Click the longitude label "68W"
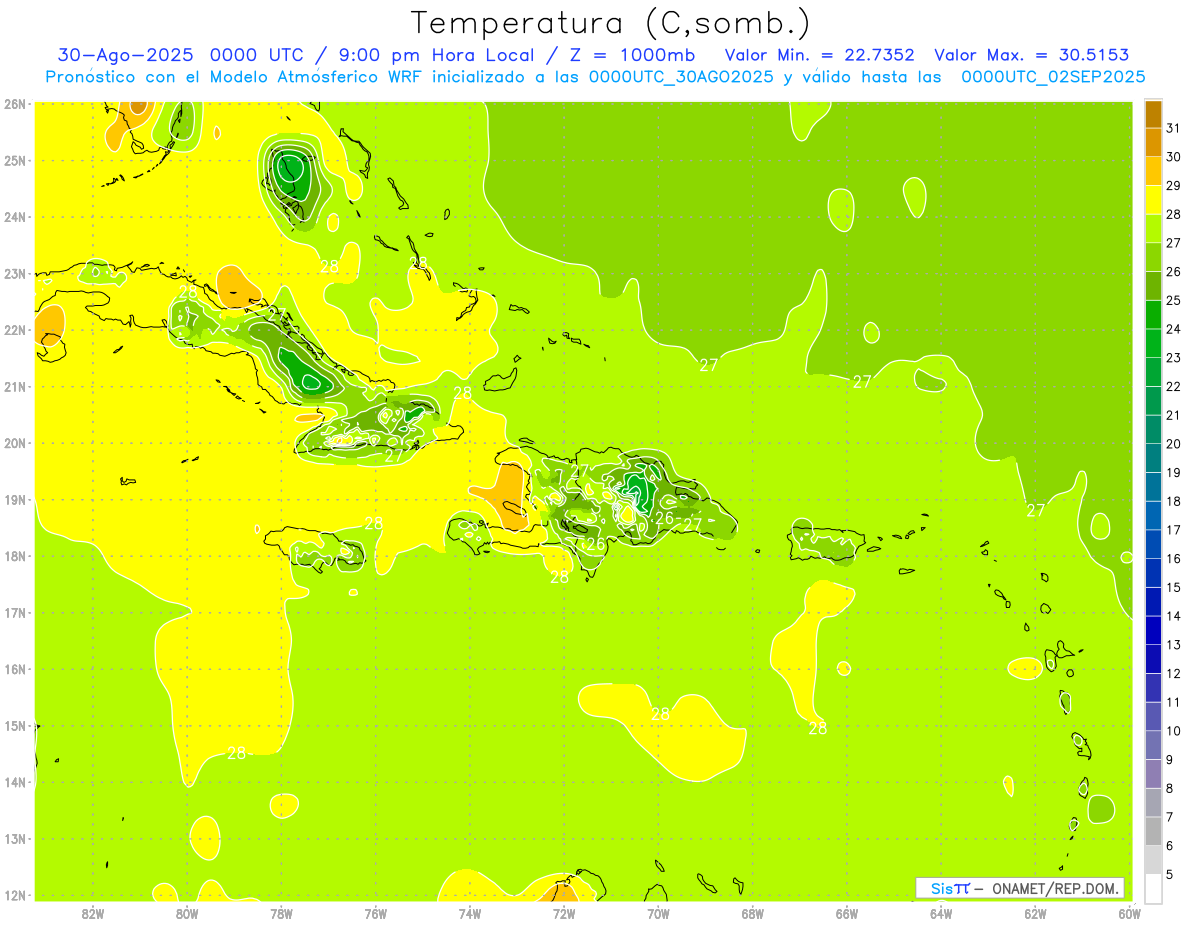The height and width of the screenshot is (927, 1200). pos(753,912)
